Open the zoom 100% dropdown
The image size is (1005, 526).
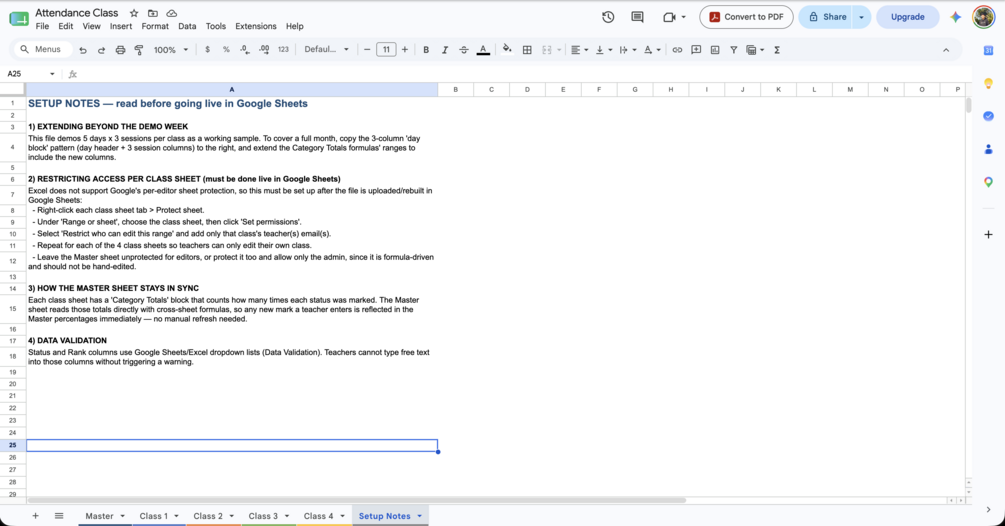tap(170, 49)
